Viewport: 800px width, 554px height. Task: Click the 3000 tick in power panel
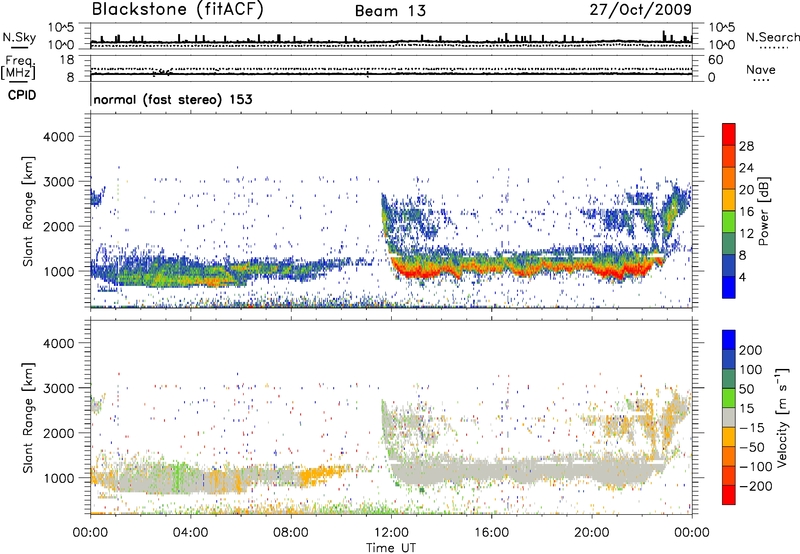[58, 182]
